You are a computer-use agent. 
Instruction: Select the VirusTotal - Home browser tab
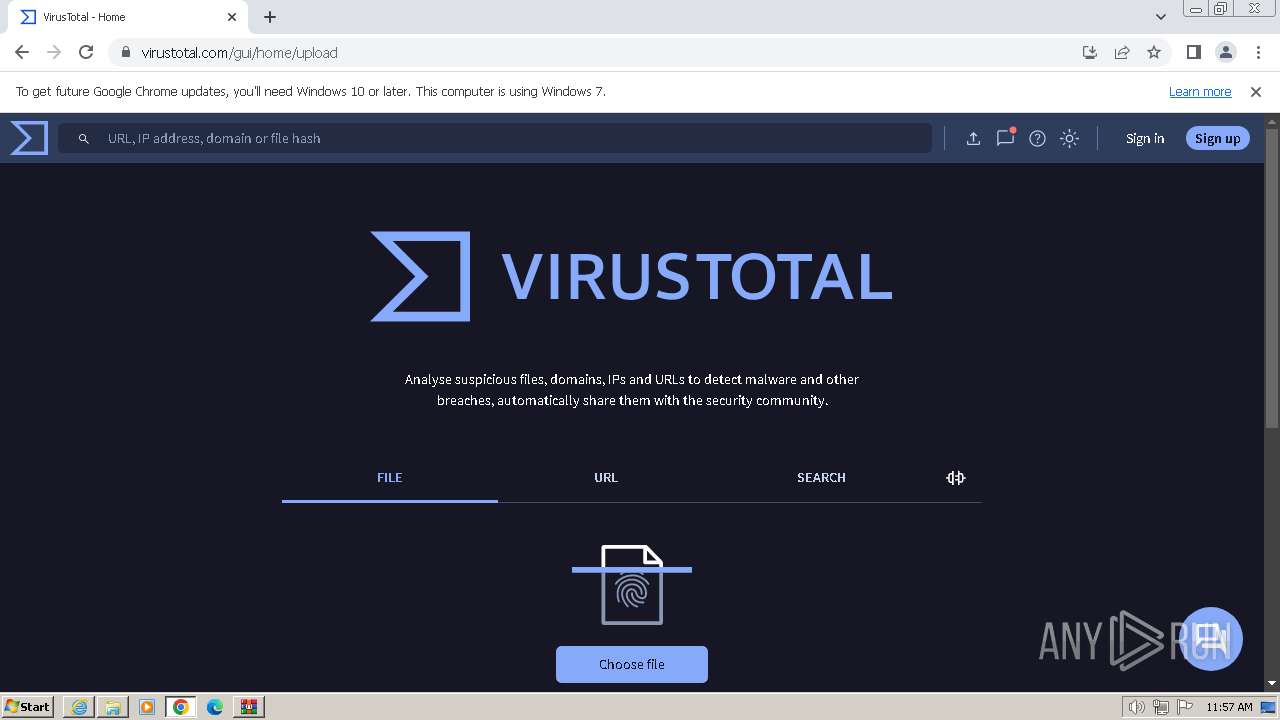tap(127, 17)
